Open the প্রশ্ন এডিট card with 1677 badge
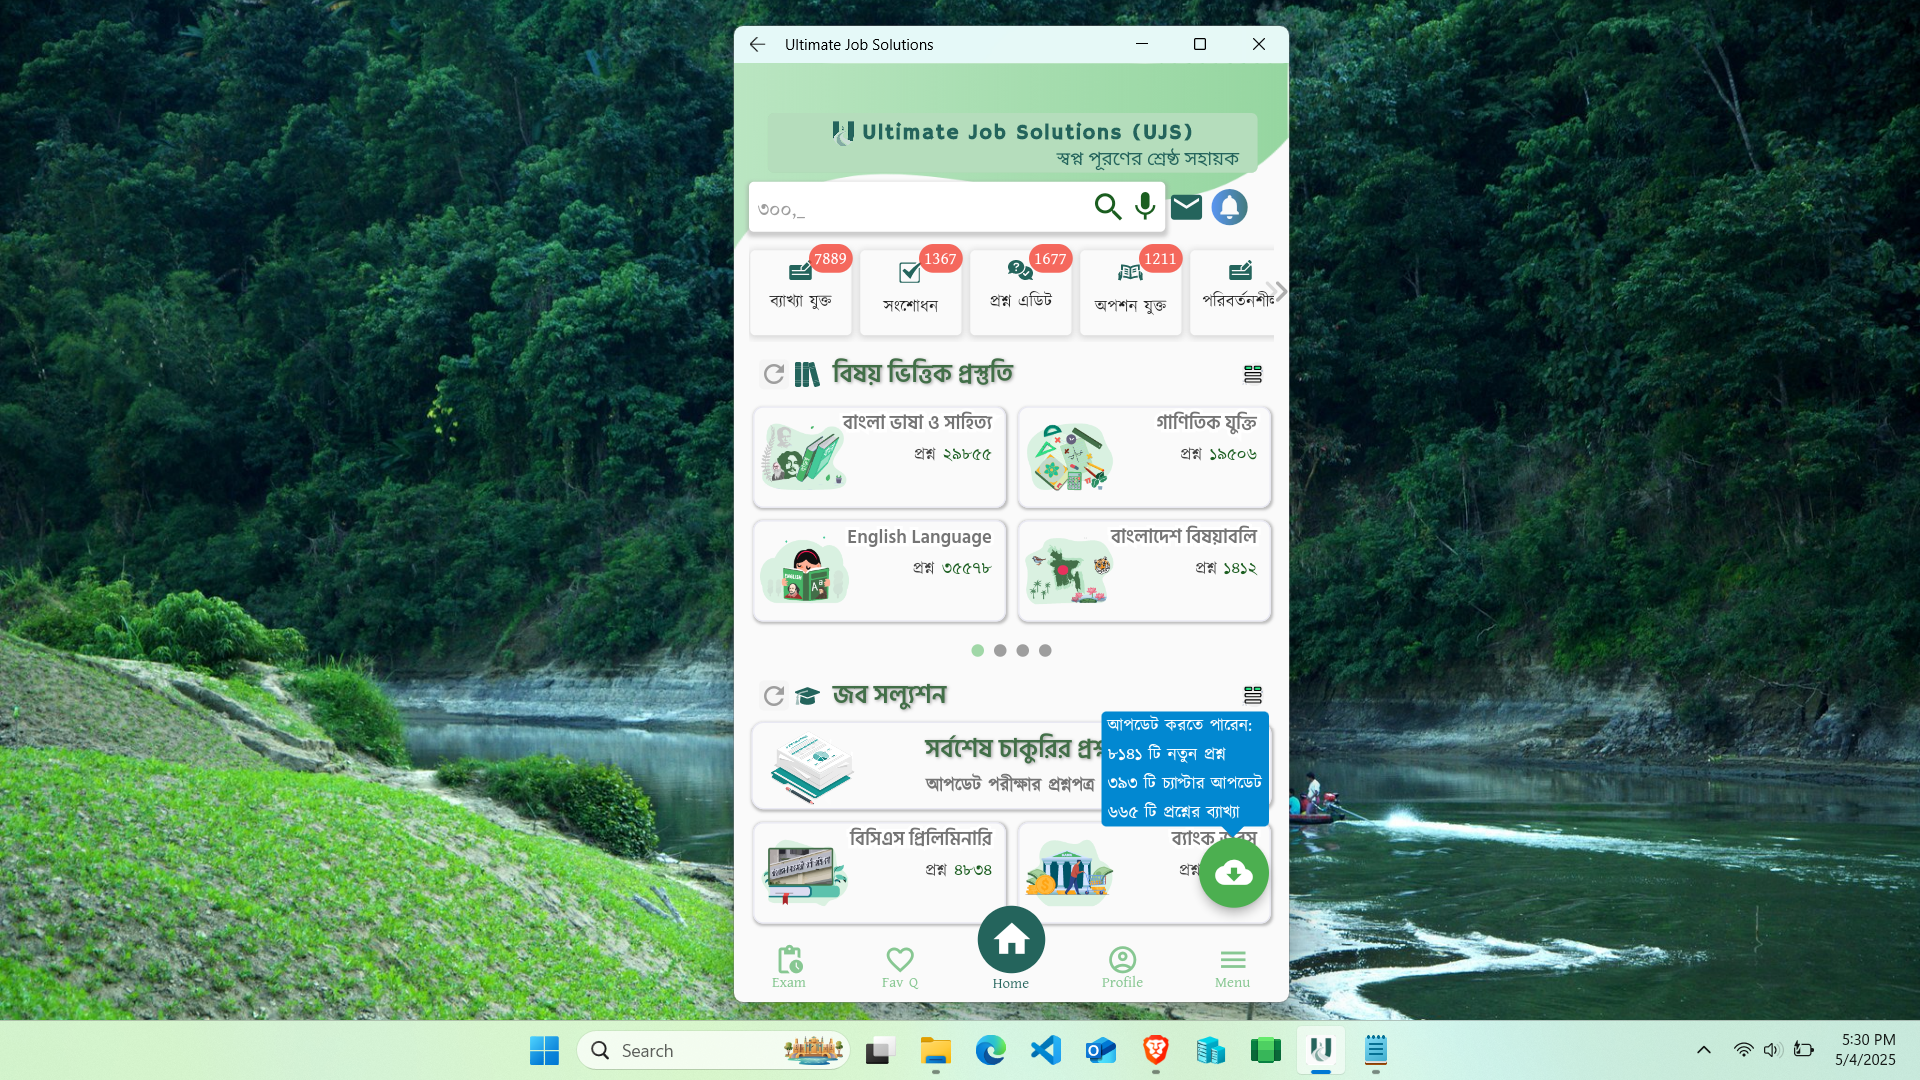This screenshot has width=1920, height=1080. [1020, 291]
